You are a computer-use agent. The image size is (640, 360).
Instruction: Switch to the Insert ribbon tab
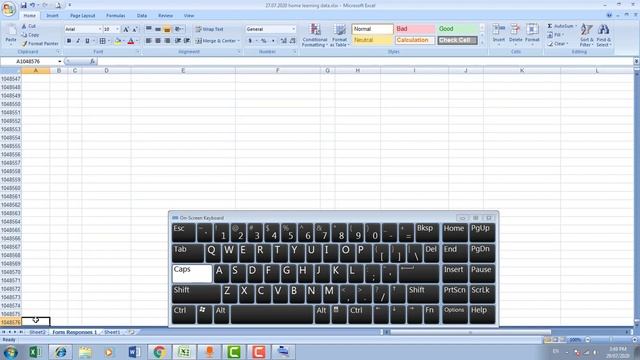[x=52, y=16]
